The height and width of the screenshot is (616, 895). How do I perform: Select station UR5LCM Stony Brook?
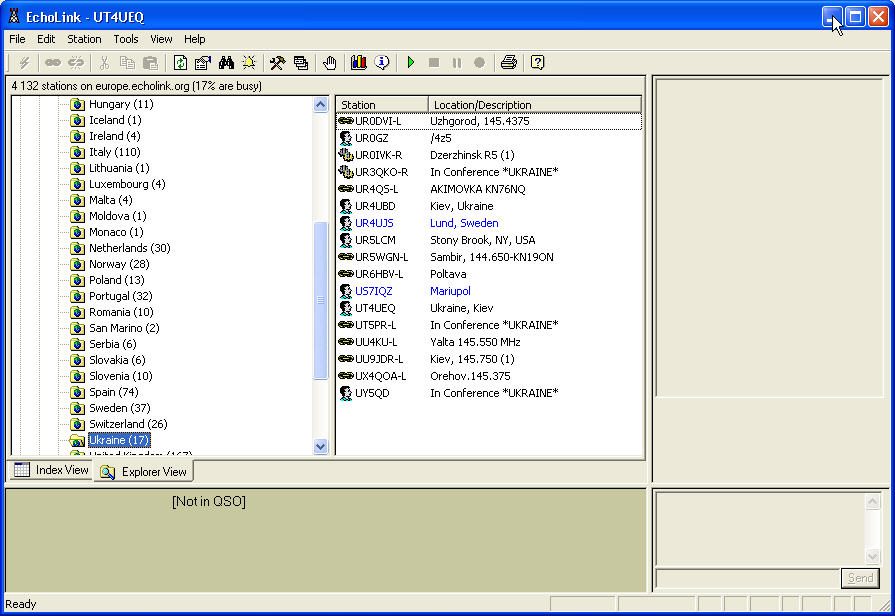(489, 240)
